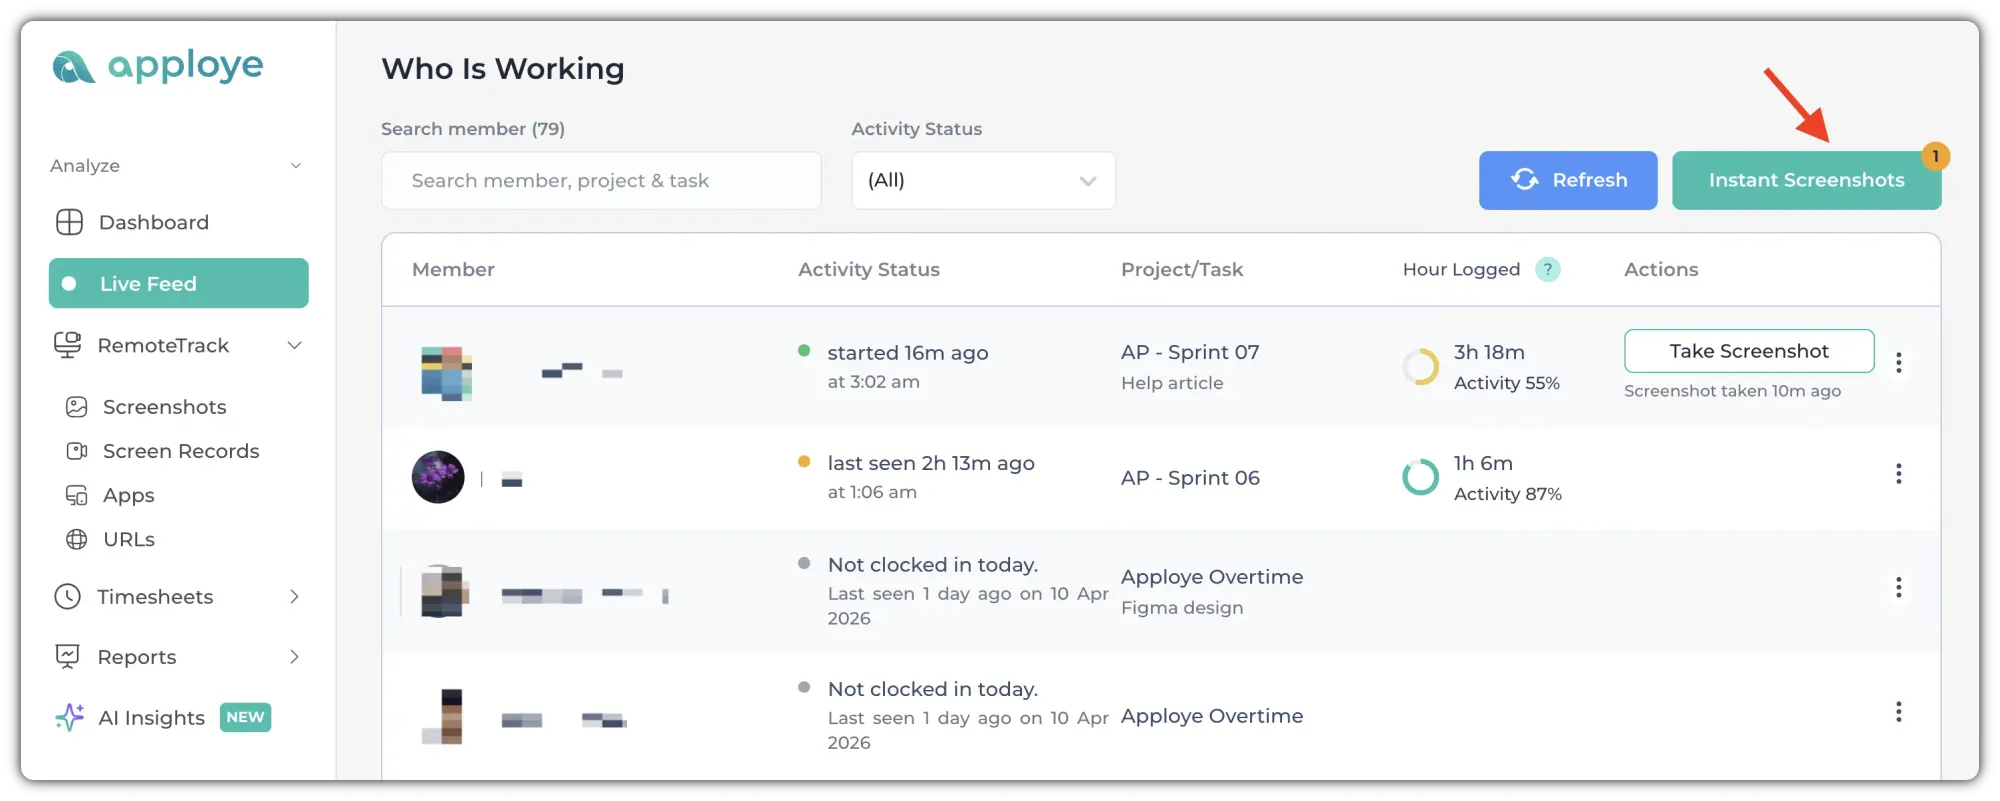Viewport: 2000px width, 801px height.
Task: Collapse the Analyze section chevron
Action: click(x=295, y=166)
